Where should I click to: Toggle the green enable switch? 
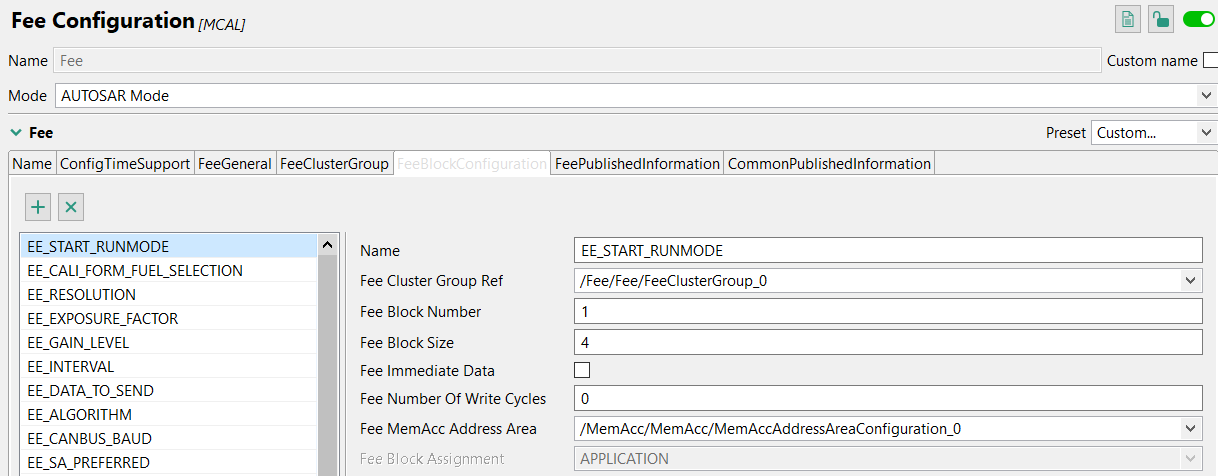[x=1198, y=19]
